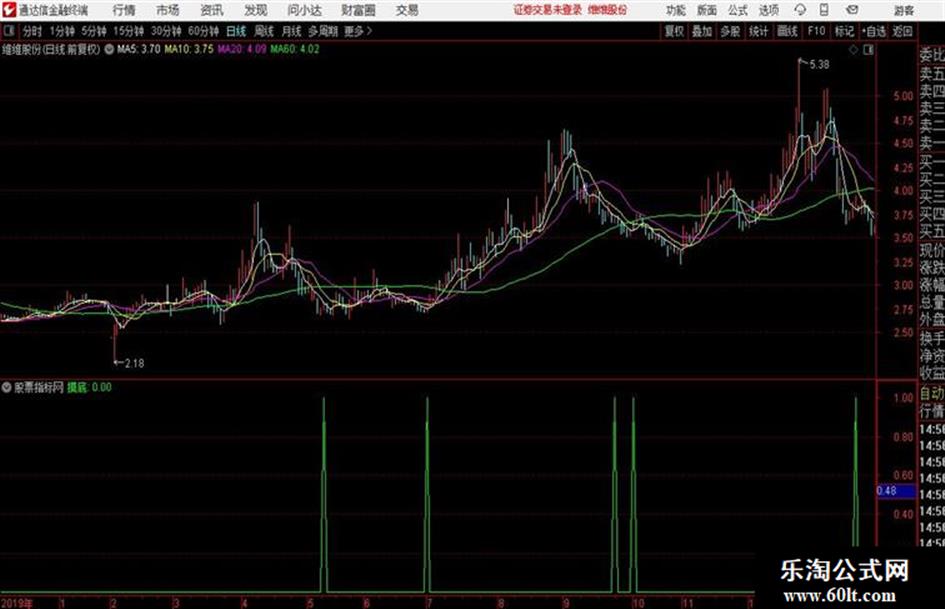Click the 复权 toolbar button
945x609 pixels.
point(674,31)
